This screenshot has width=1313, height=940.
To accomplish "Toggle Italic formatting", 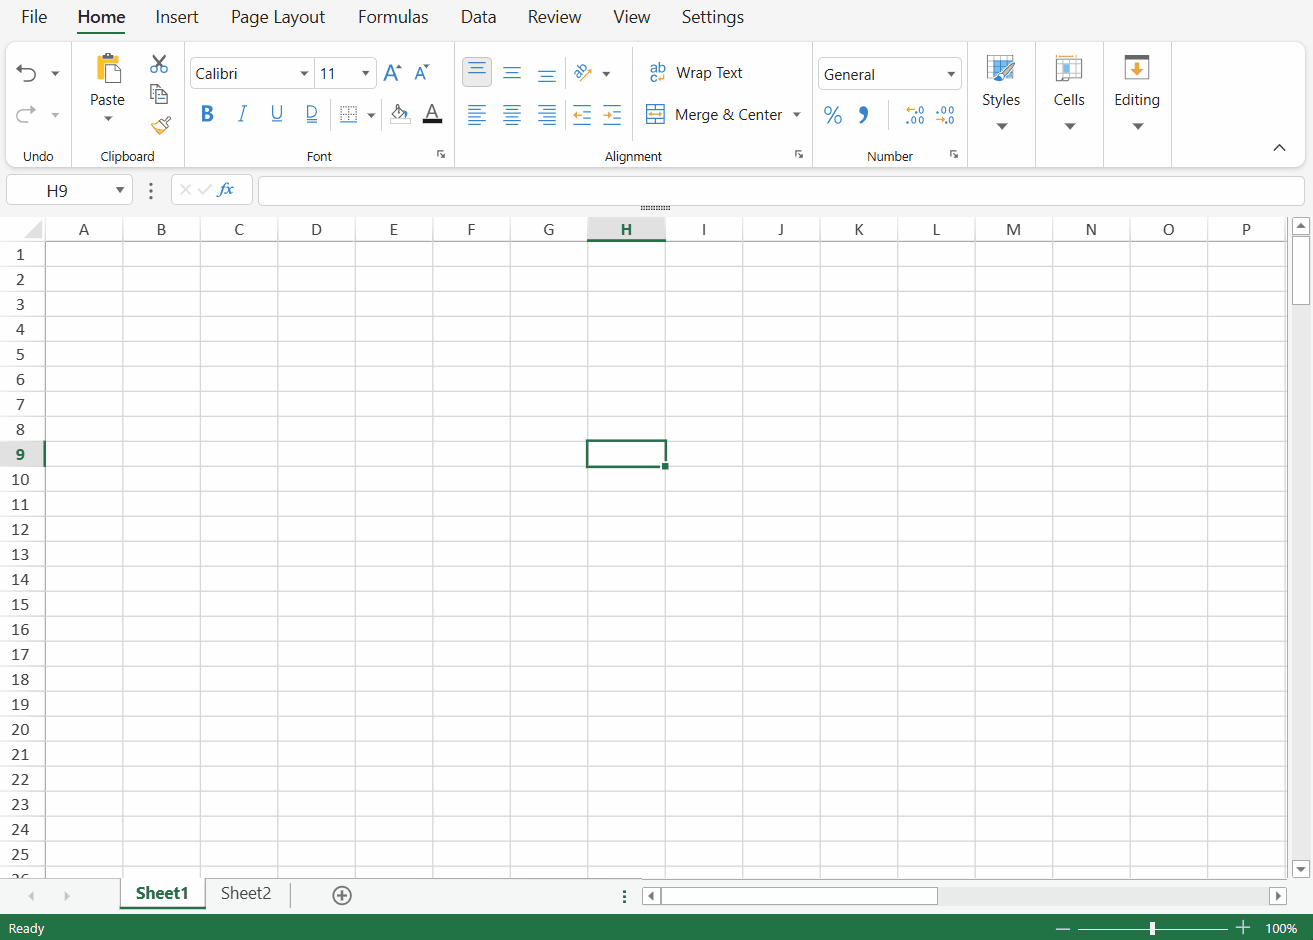I will point(242,114).
